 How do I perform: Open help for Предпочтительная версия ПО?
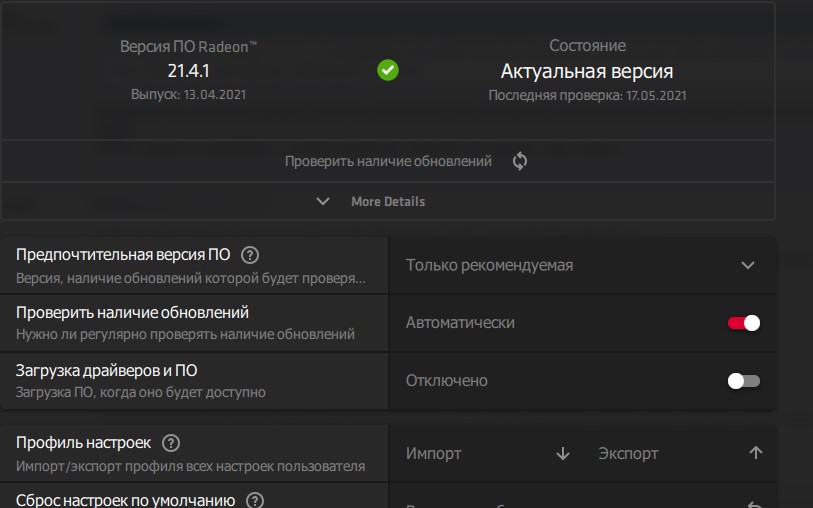click(x=250, y=255)
